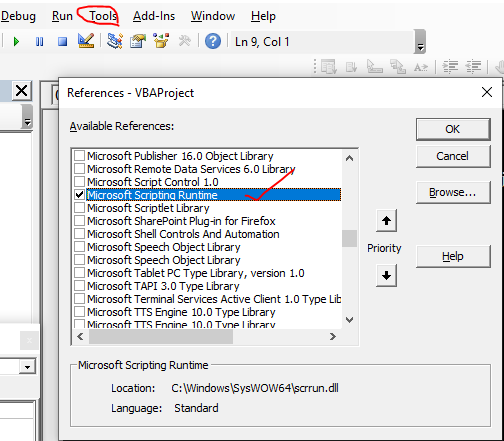Confirm references with OK button
Image resolution: width=504 pixels, height=441 pixels.
tap(453, 129)
